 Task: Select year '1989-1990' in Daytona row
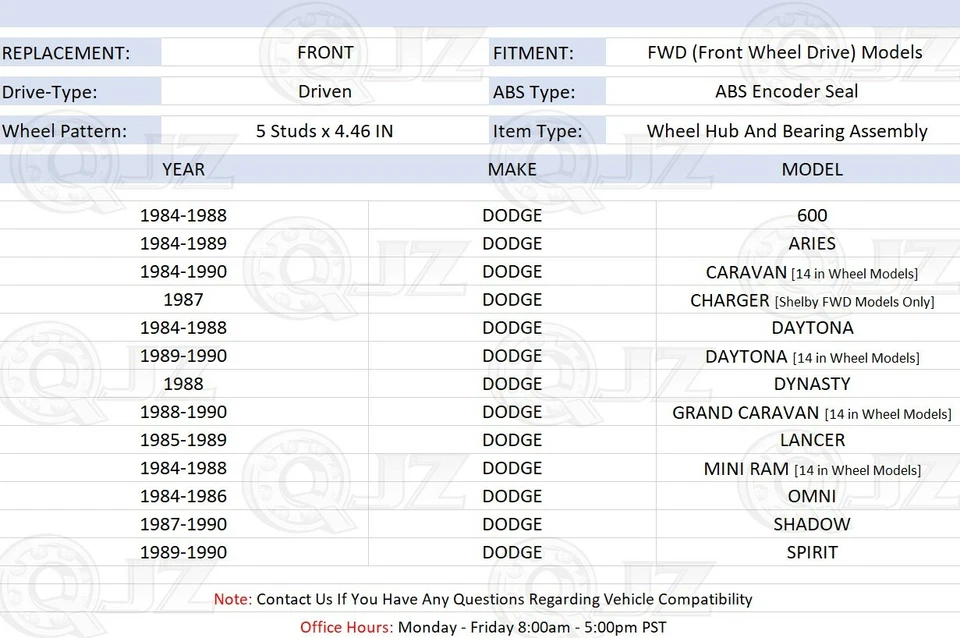[x=183, y=356]
